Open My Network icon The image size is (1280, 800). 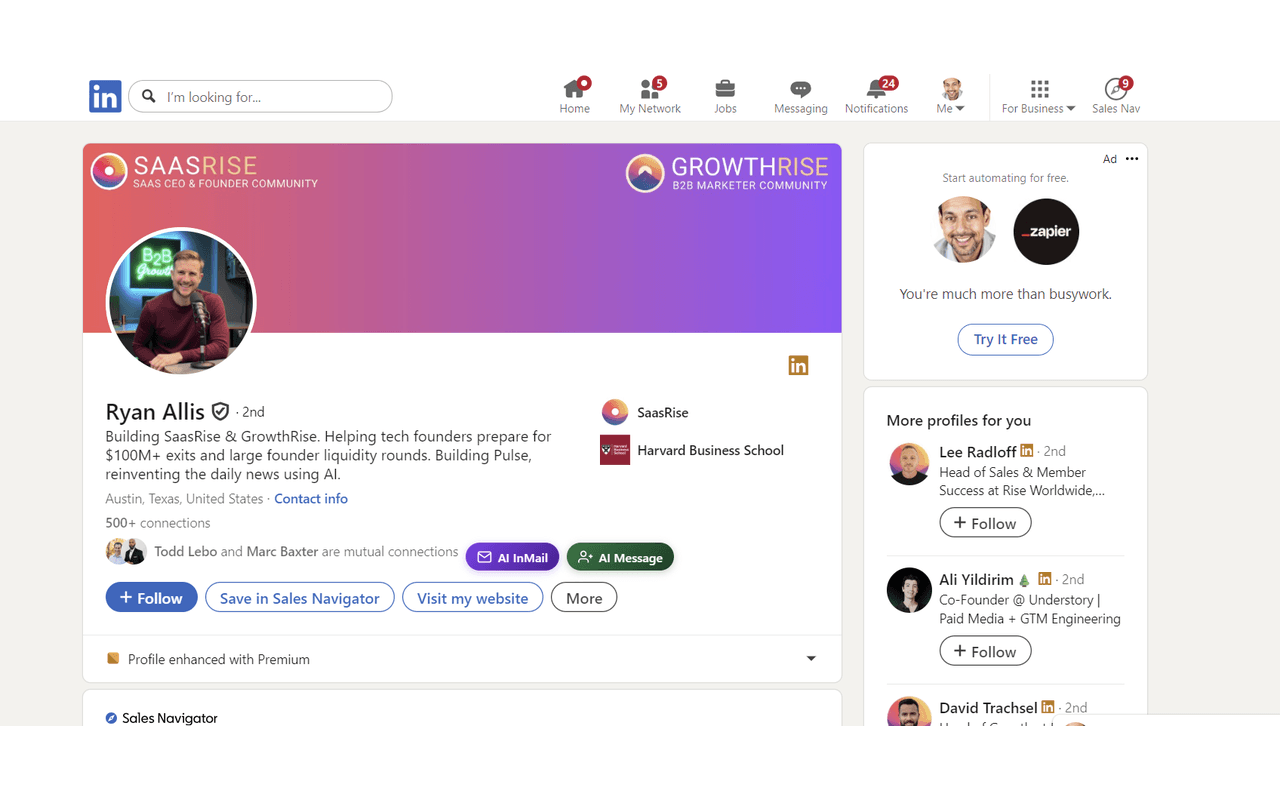(x=649, y=90)
